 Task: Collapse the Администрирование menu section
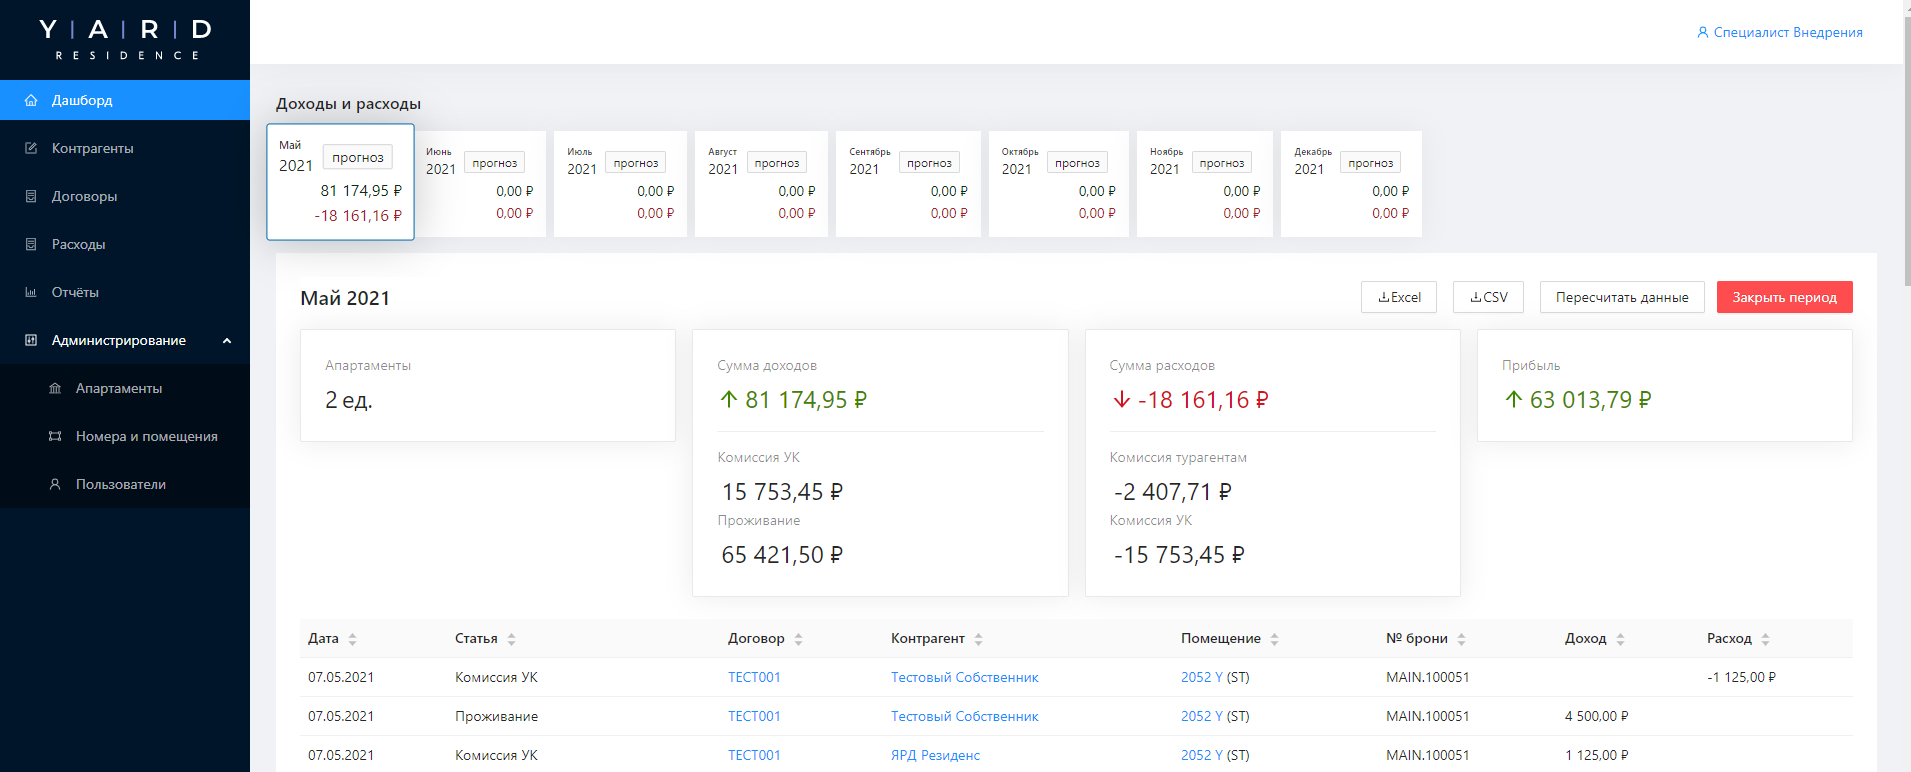pyautogui.click(x=227, y=340)
